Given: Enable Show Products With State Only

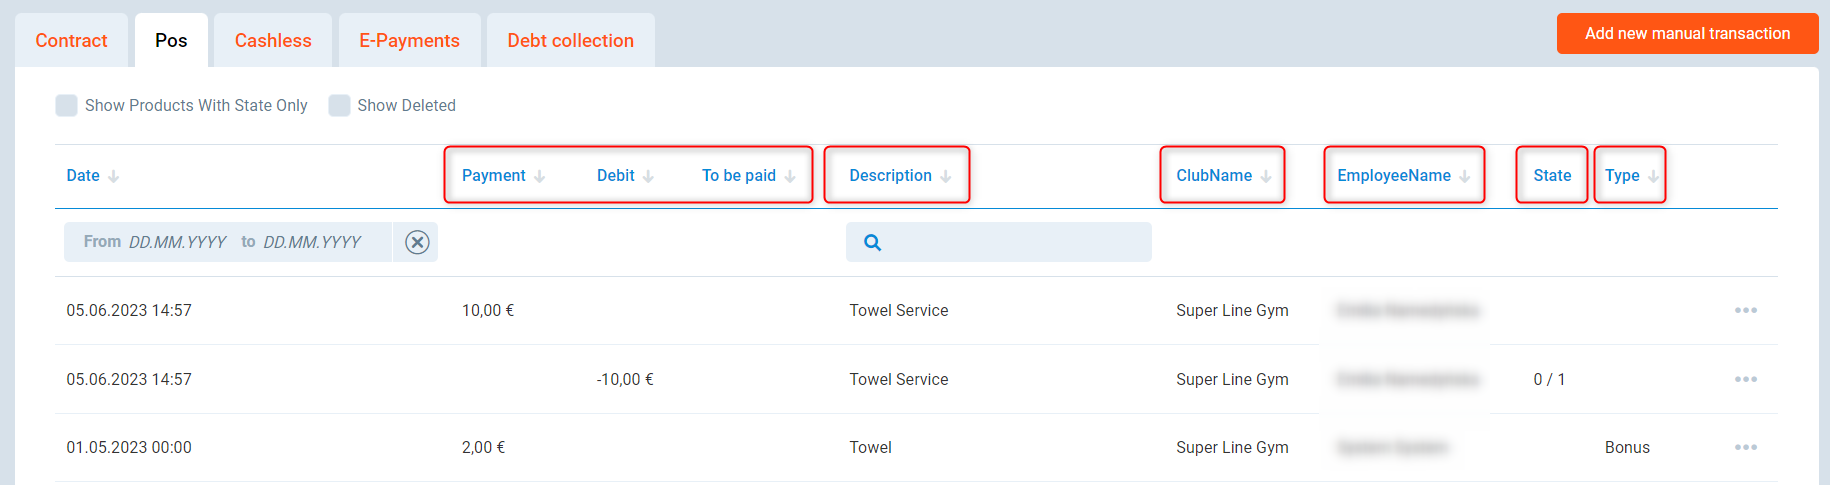Looking at the screenshot, I should (67, 106).
